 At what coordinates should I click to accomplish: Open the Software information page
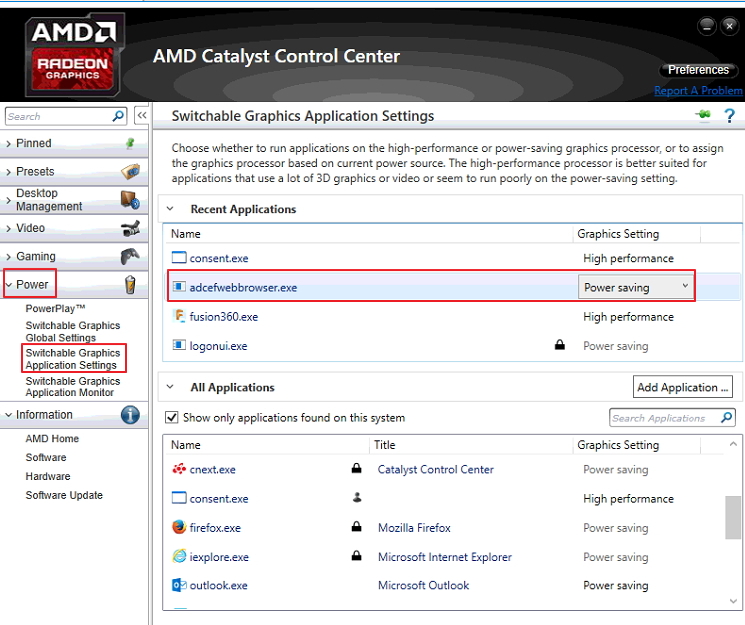pyautogui.click(x=46, y=457)
